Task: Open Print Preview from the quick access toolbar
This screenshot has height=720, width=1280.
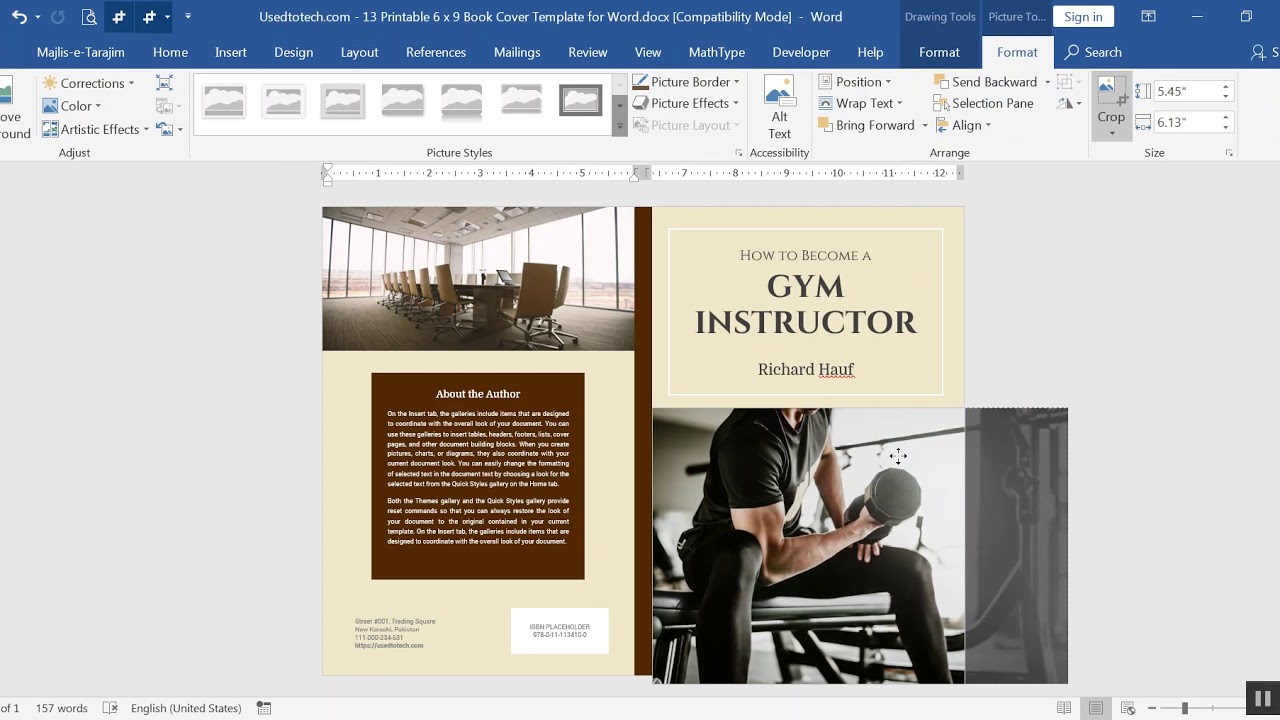Action: [x=89, y=17]
